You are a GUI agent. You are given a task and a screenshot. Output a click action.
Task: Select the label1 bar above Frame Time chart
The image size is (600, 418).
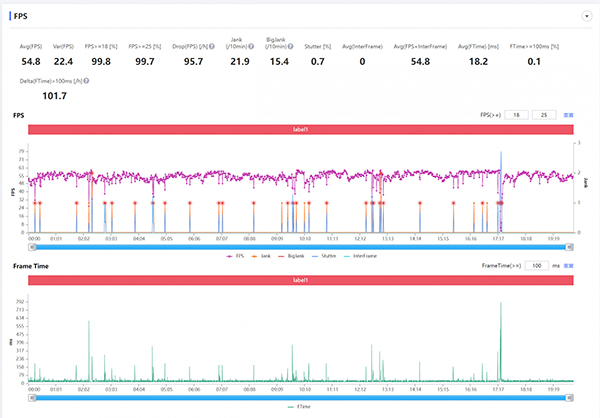click(x=300, y=280)
